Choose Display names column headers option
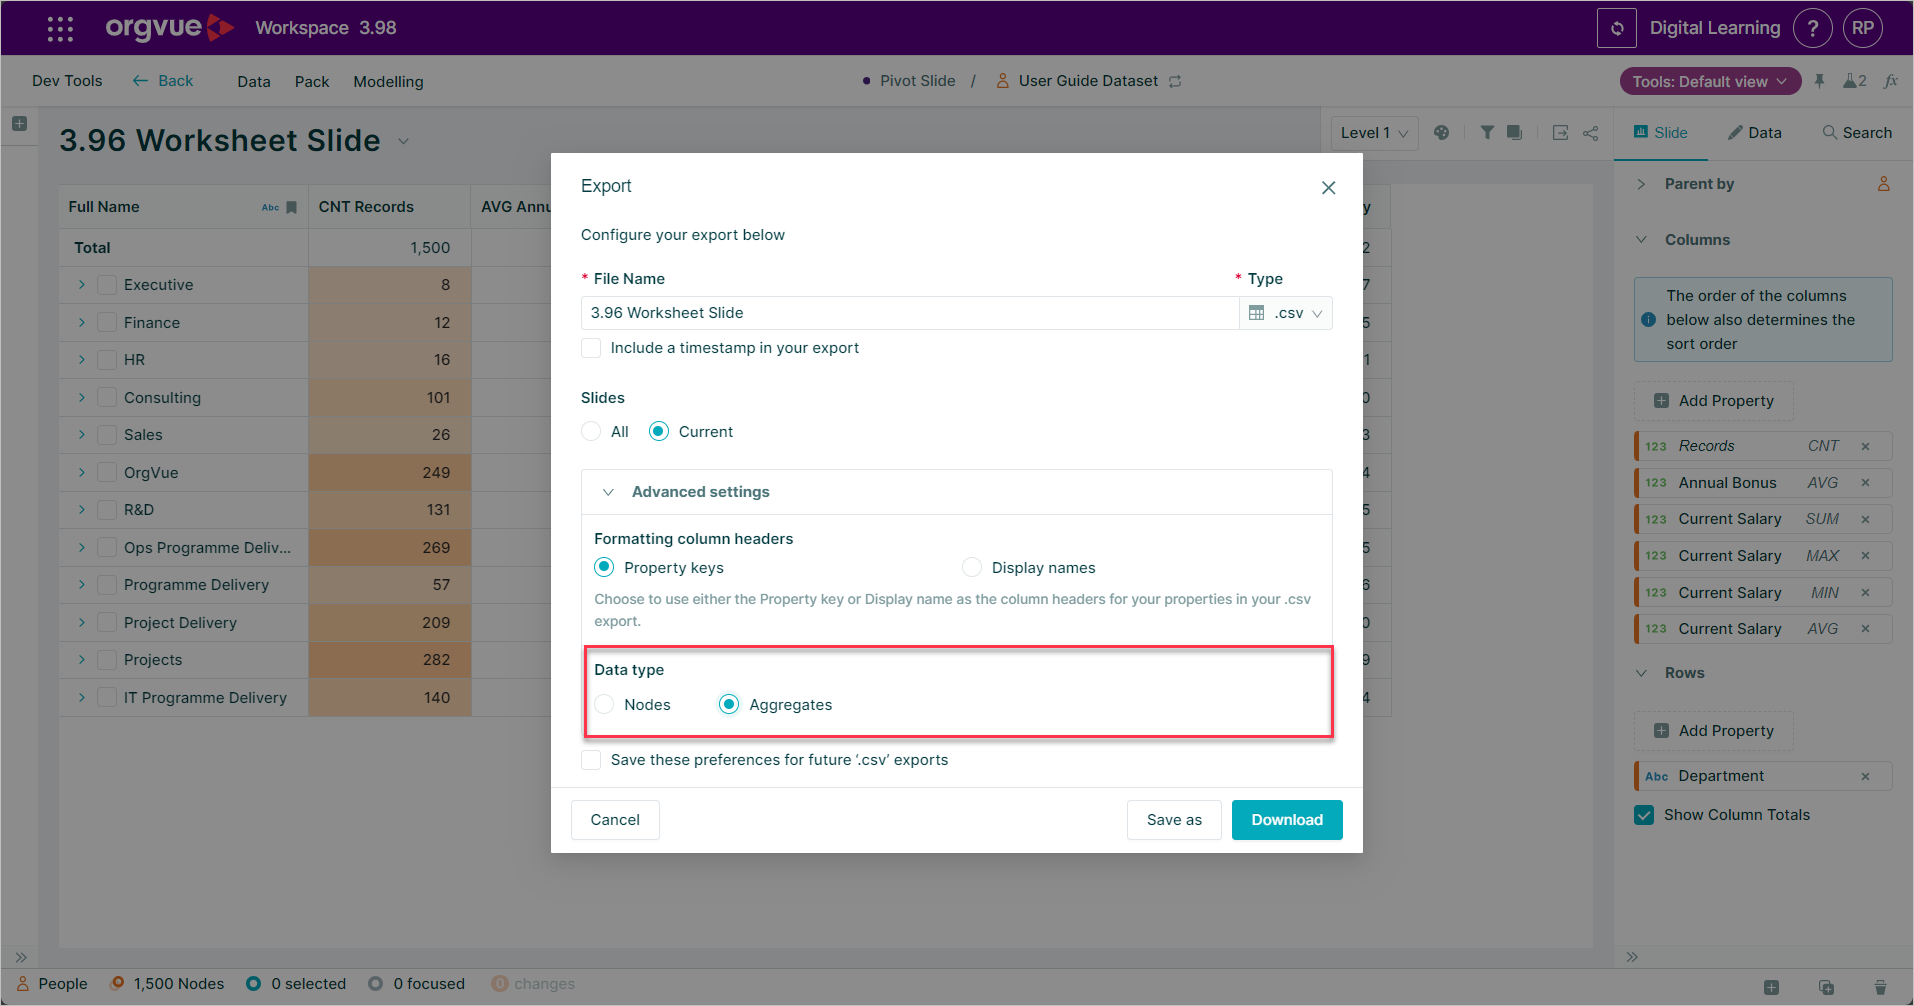 tap(972, 567)
